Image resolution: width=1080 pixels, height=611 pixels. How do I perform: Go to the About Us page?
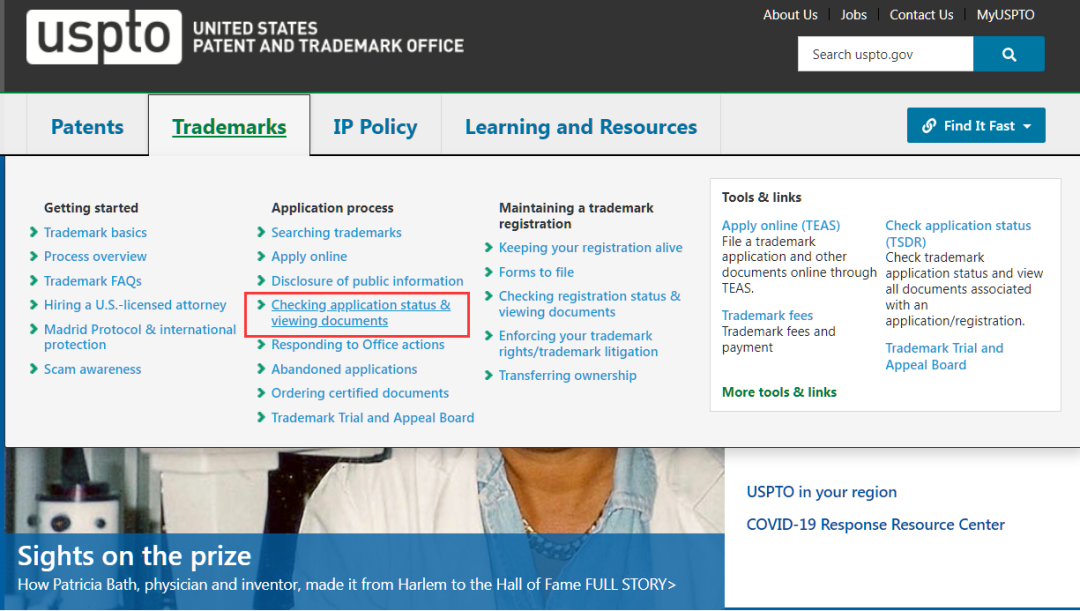(790, 15)
